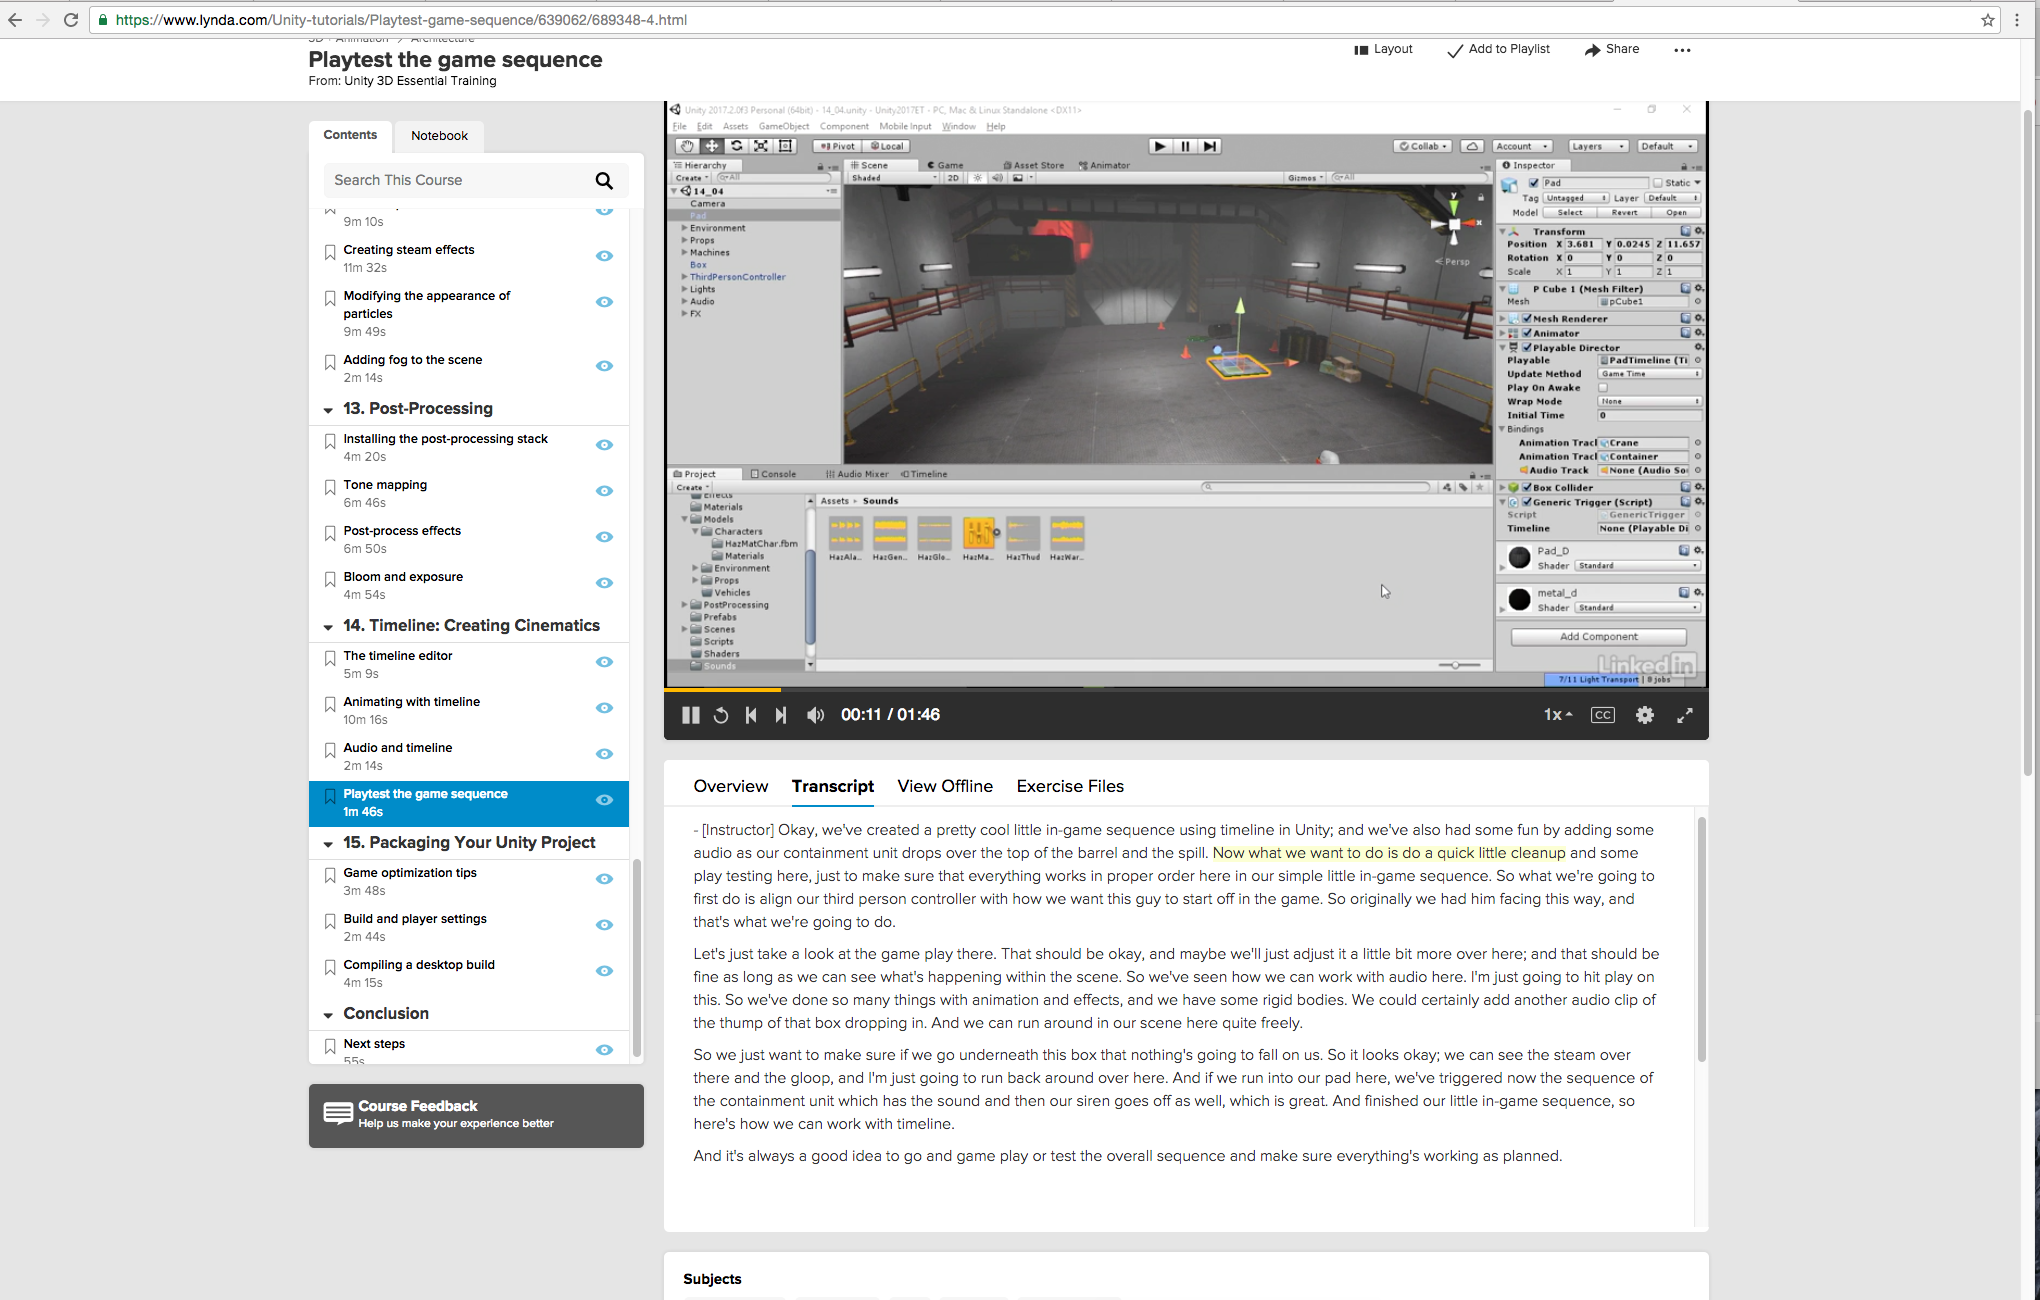Skip to next video
2040x1300 pixels.
point(781,715)
